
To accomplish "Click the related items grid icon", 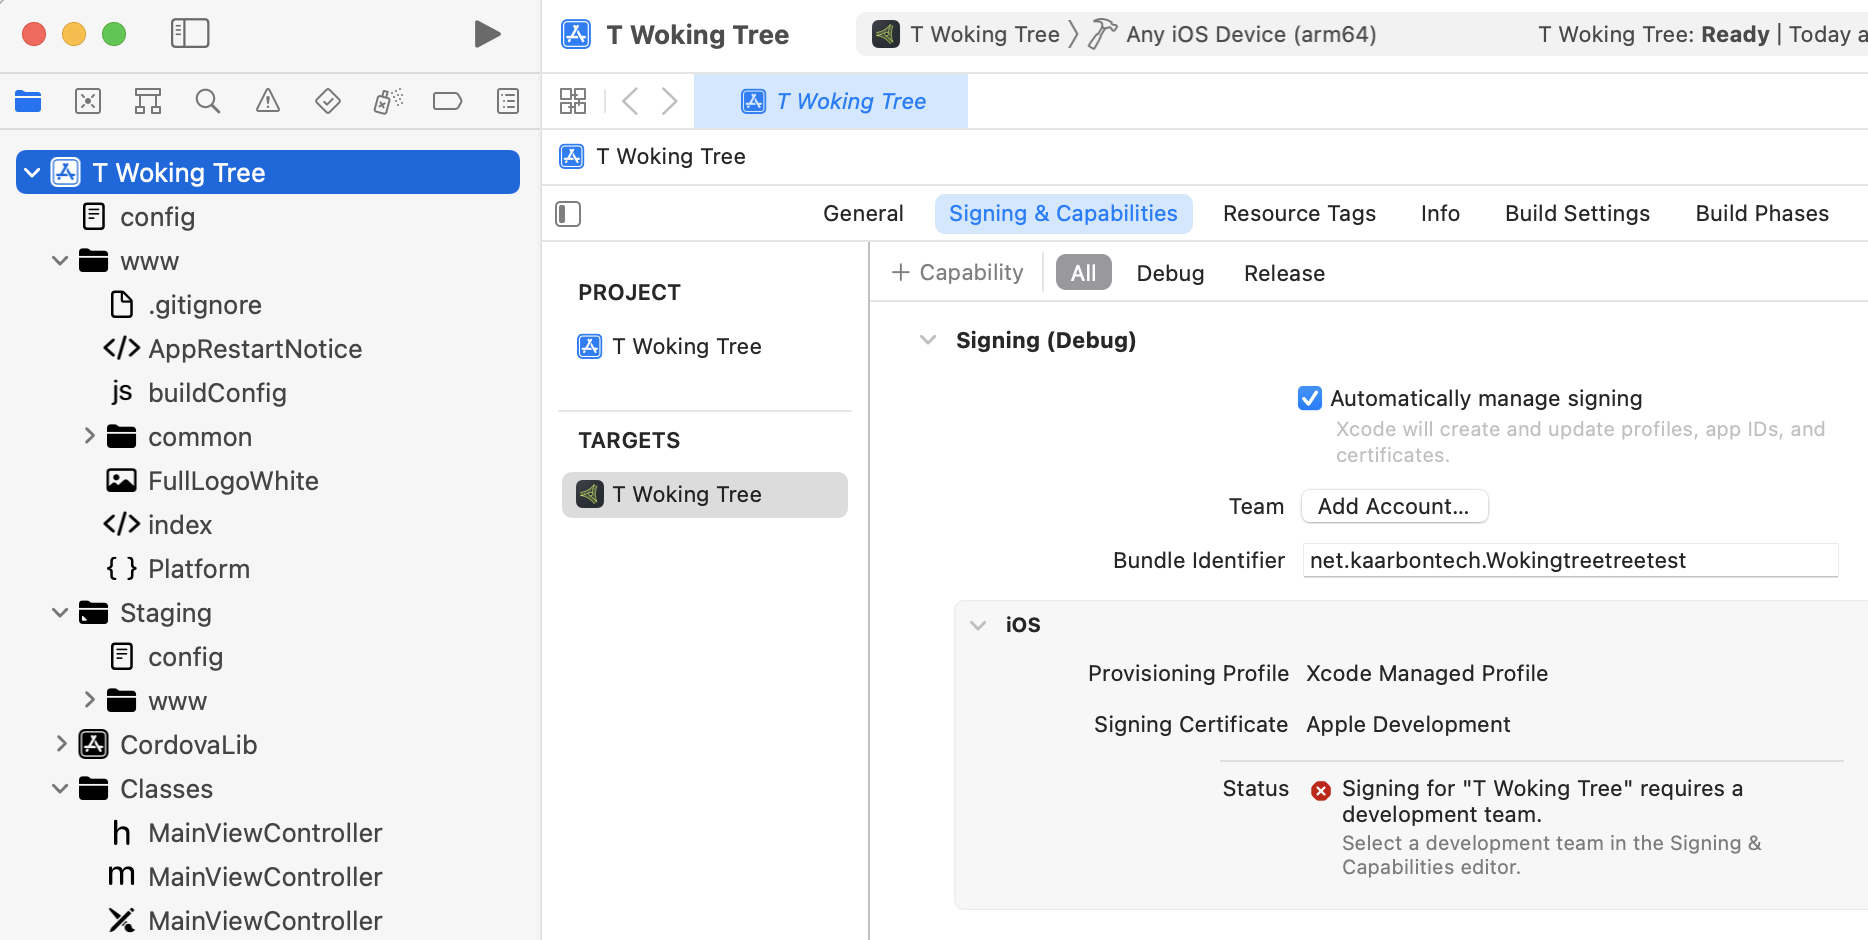I will [573, 100].
